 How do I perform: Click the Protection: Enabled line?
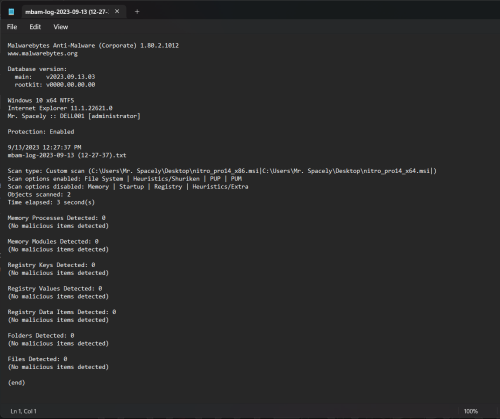tap(41, 132)
